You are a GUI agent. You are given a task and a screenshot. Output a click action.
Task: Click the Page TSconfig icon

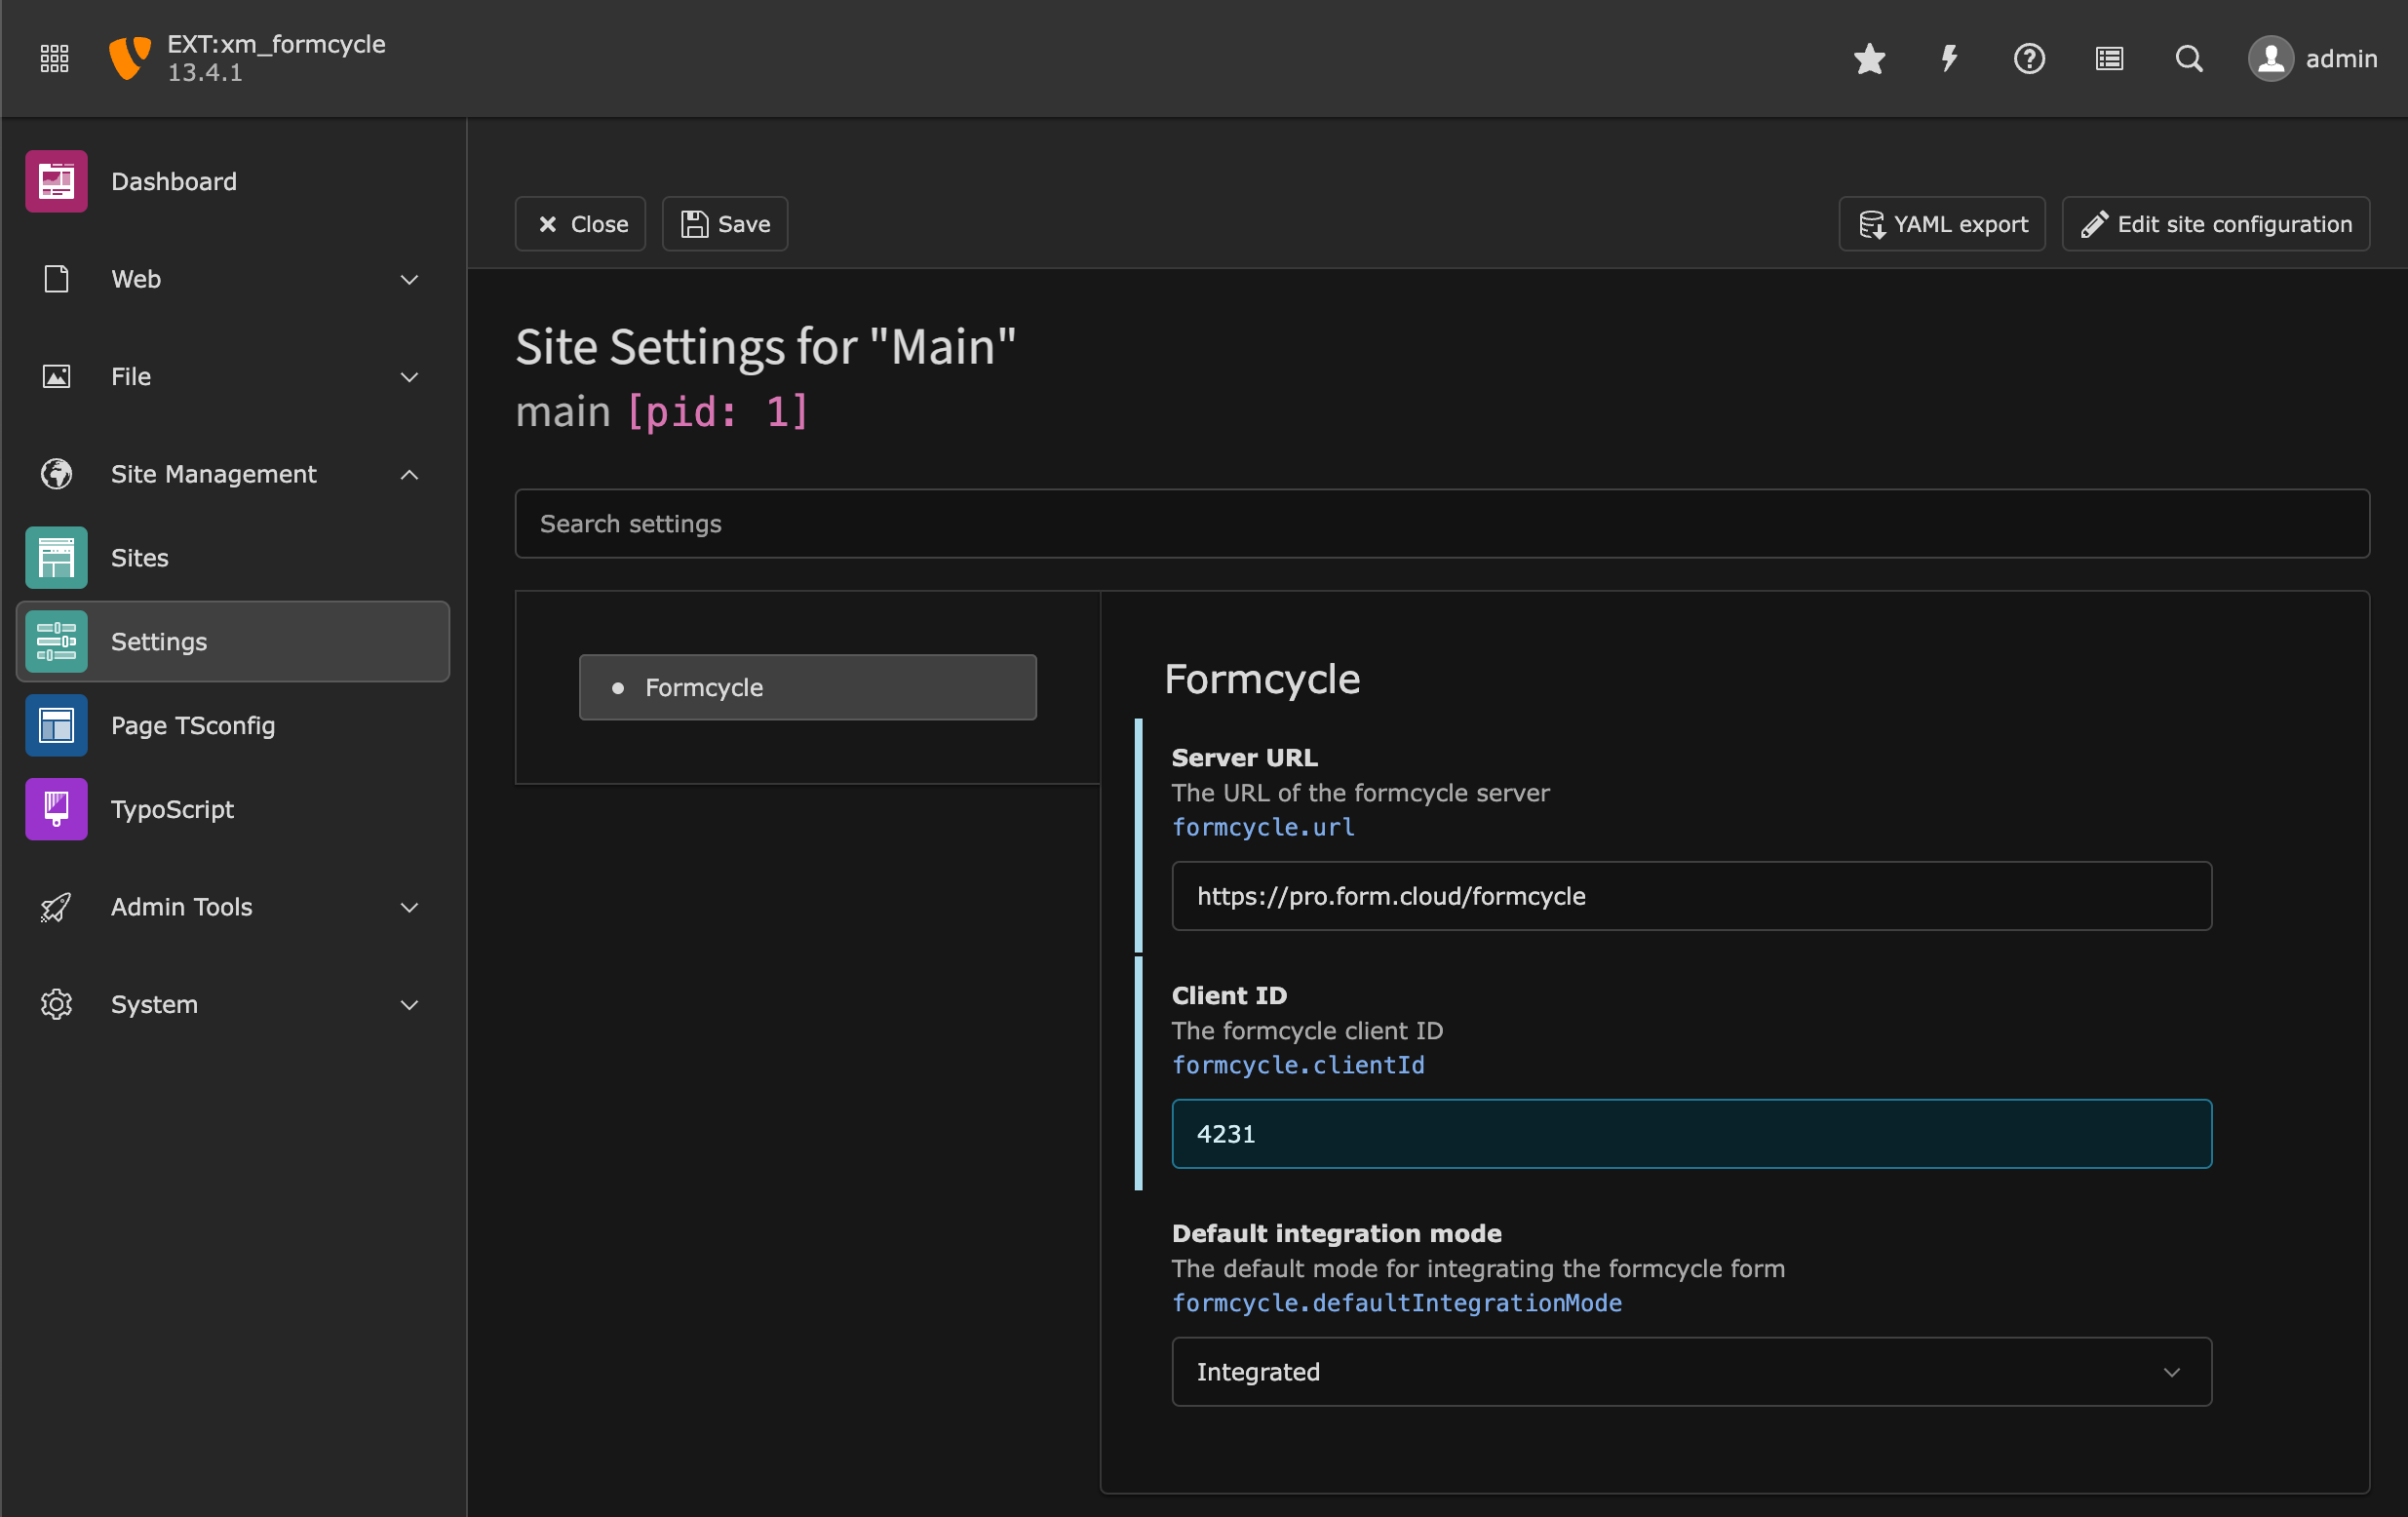pos(56,725)
